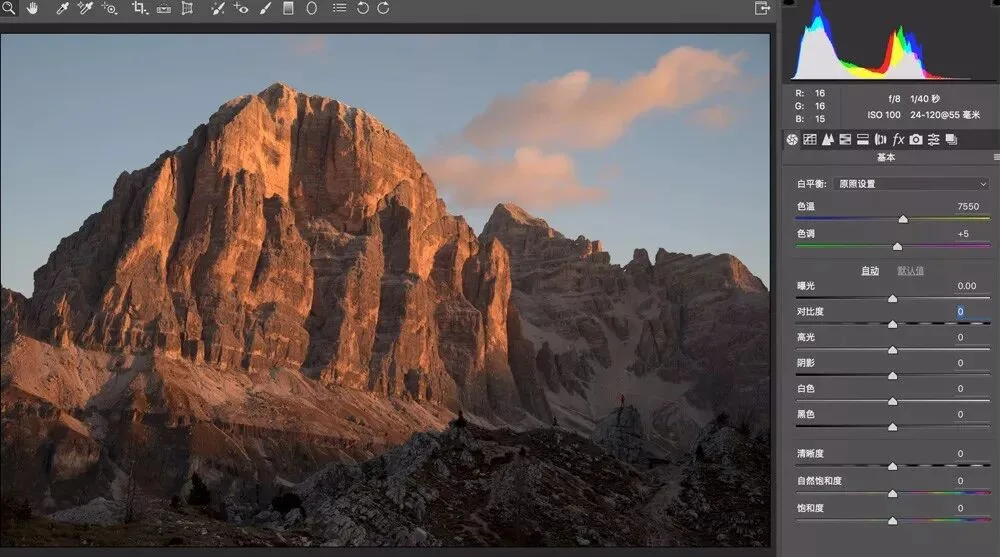Open the Preferences list icon
Image resolution: width=1000 pixels, height=557 pixels.
tap(339, 8)
